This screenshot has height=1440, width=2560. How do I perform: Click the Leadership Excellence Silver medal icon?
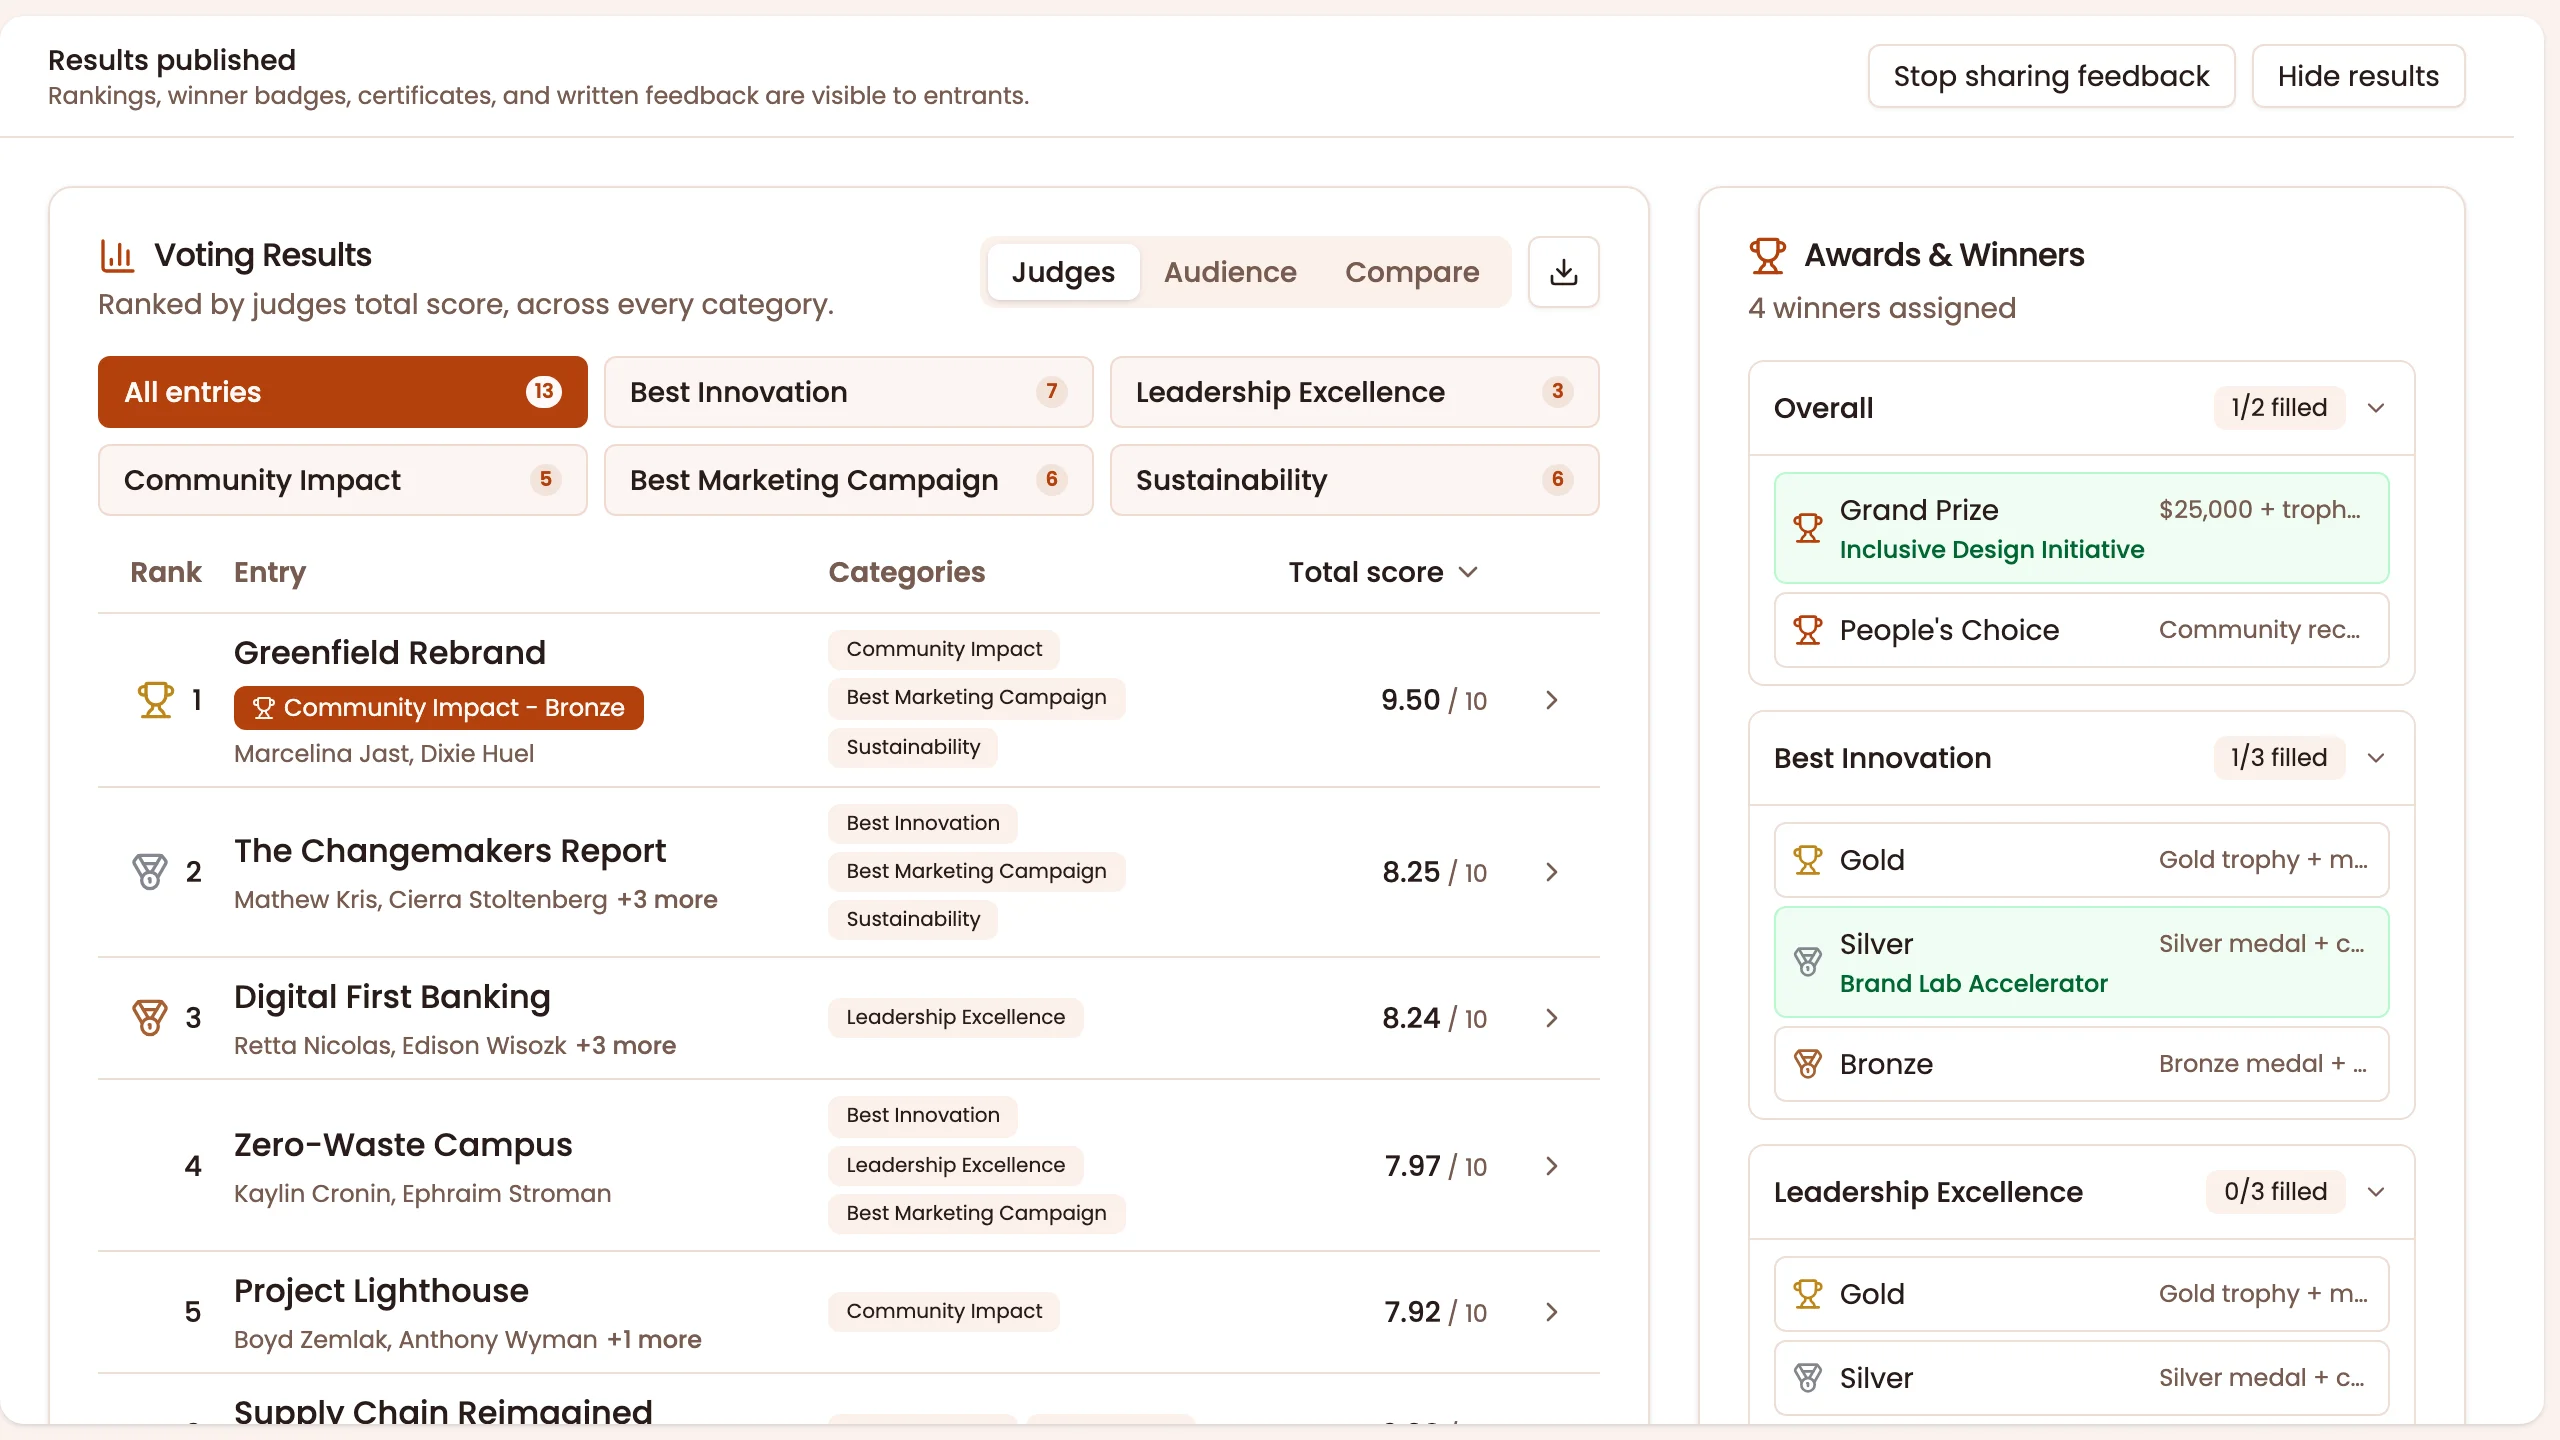(1807, 1378)
